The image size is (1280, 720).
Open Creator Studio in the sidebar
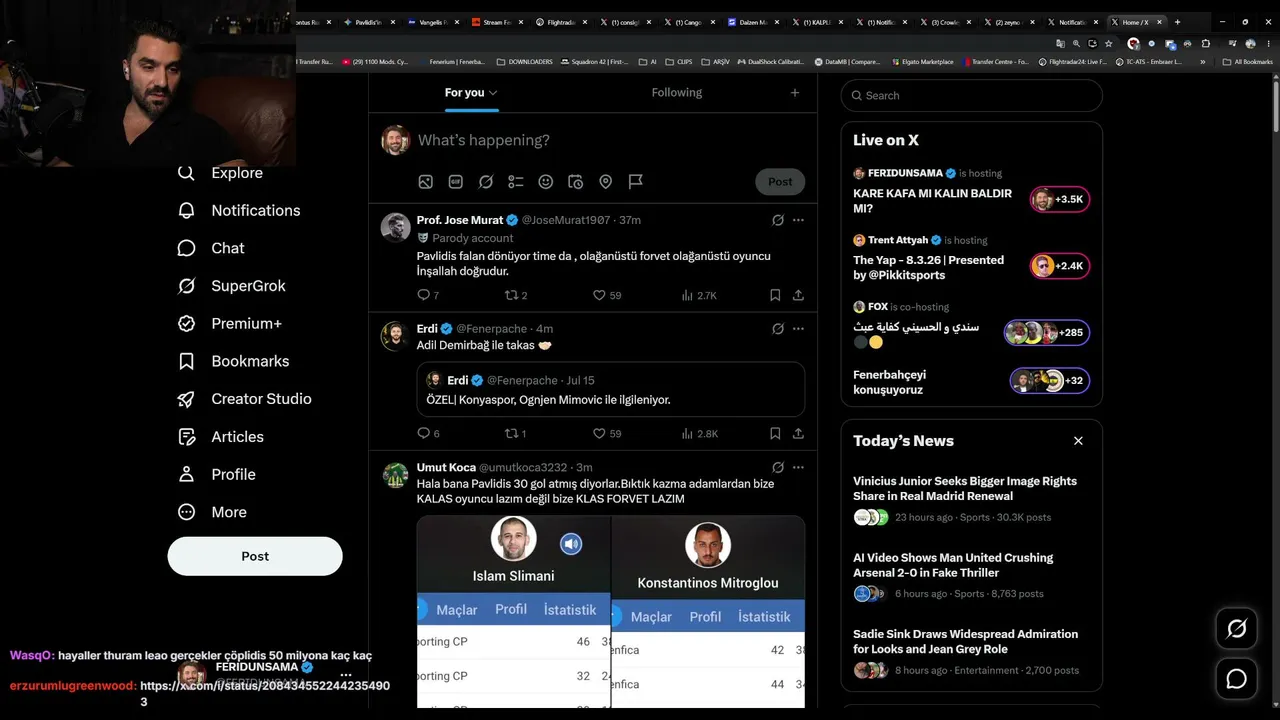pyautogui.click(x=244, y=399)
